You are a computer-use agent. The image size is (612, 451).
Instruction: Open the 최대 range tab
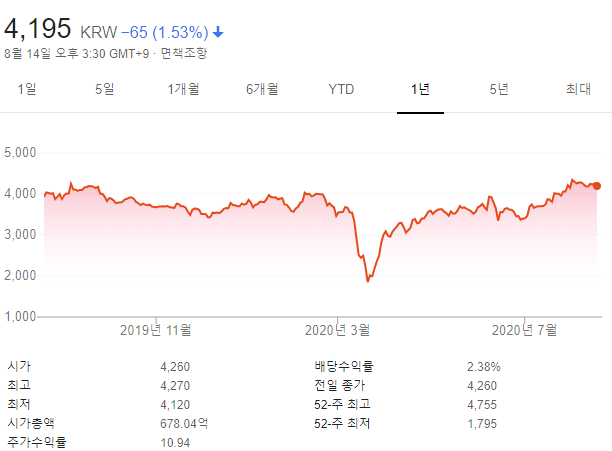click(578, 89)
